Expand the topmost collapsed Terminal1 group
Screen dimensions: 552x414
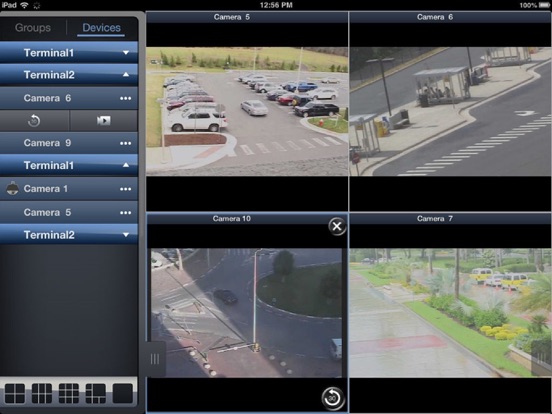point(69,53)
